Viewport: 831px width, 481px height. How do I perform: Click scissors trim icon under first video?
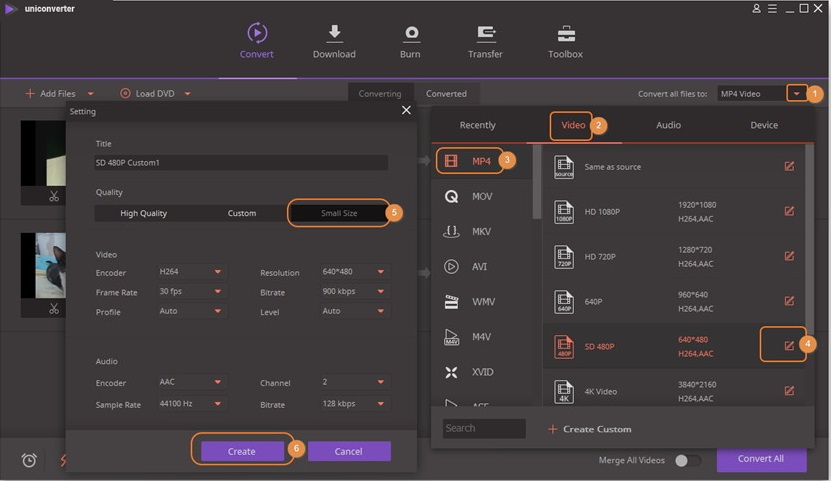pos(54,196)
